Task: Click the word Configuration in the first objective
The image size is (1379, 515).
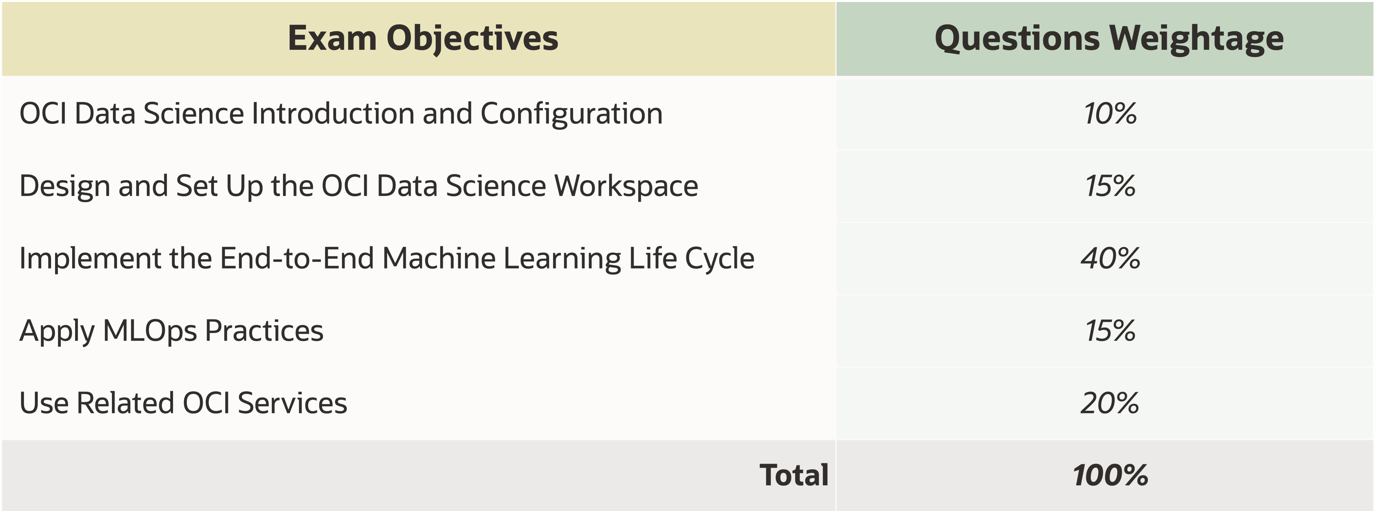Action: click(x=571, y=113)
